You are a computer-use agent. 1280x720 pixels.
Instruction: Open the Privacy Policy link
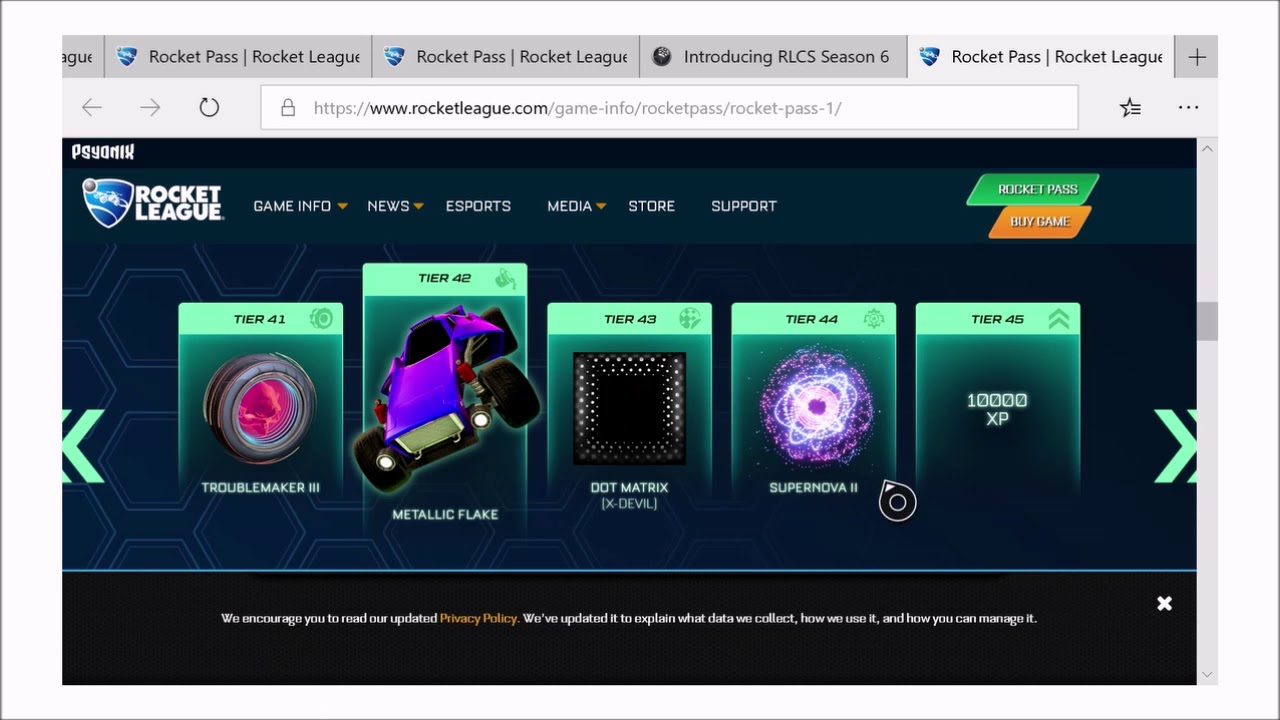(478, 618)
